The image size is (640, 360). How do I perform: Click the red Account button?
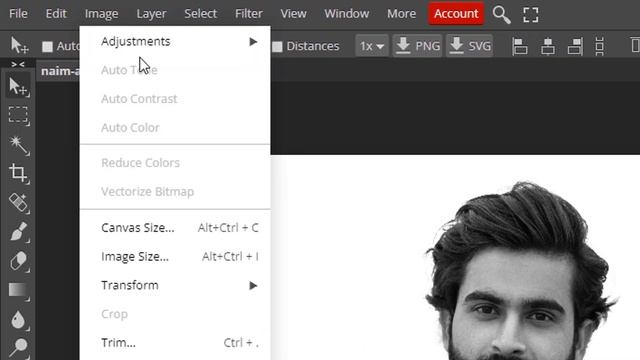click(456, 13)
